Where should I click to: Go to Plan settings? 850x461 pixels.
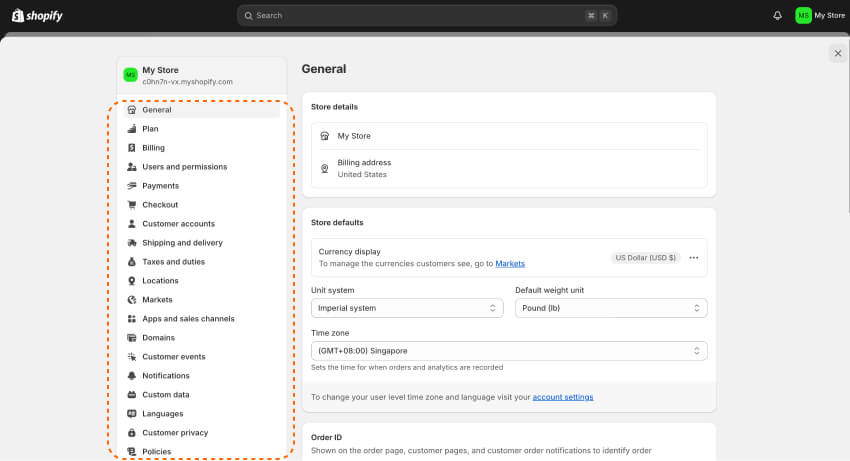(202, 129)
